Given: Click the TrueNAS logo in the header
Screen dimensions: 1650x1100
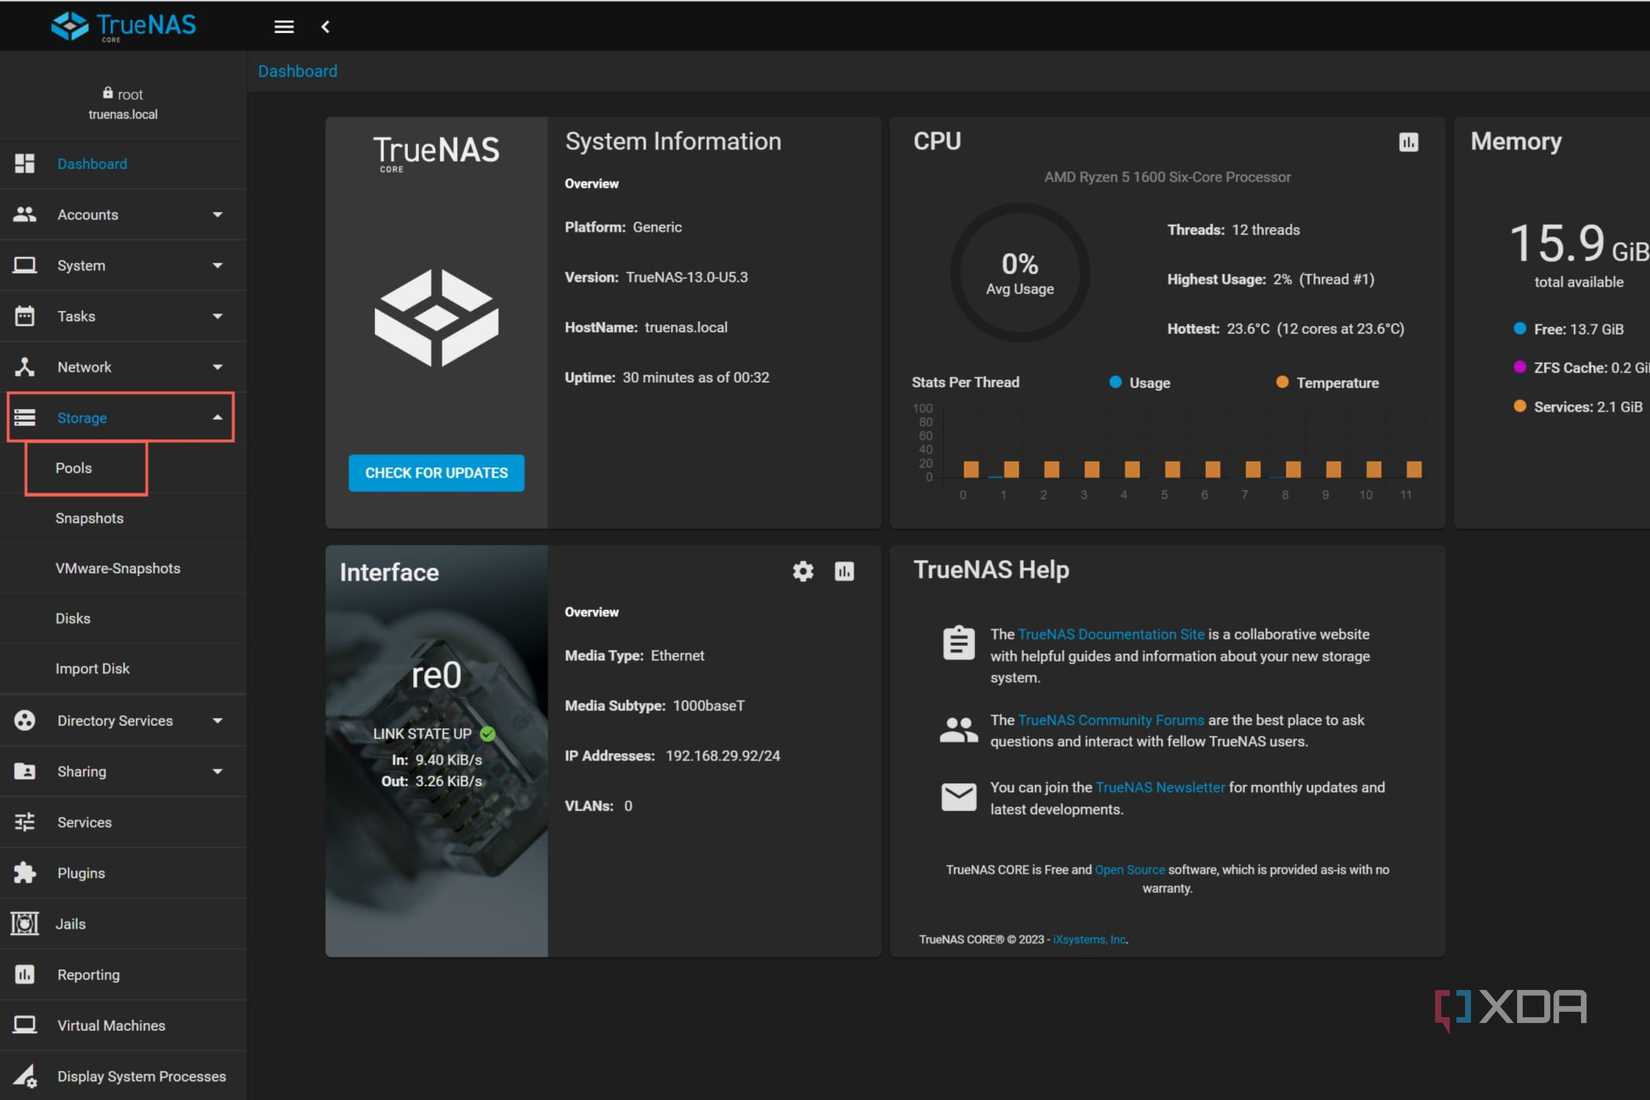Looking at the screenshot, I should point(123,26).
